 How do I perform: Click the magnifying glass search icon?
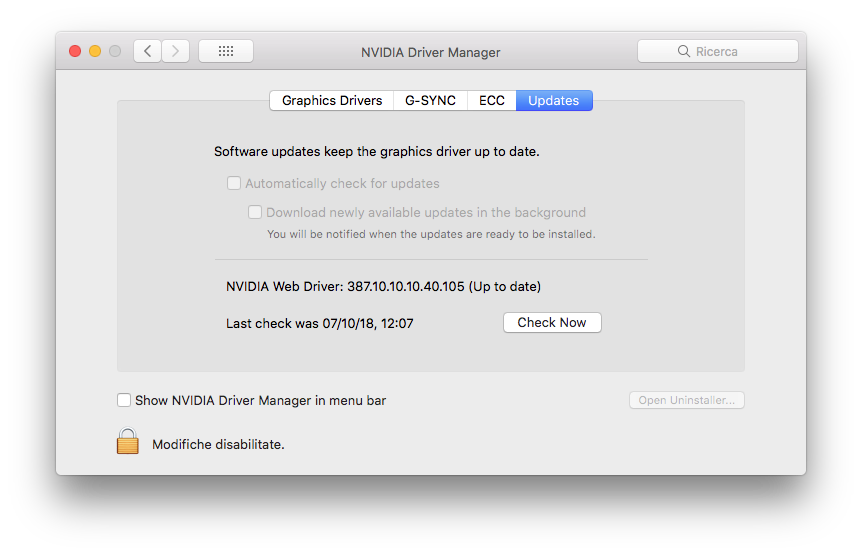(683, 51)
